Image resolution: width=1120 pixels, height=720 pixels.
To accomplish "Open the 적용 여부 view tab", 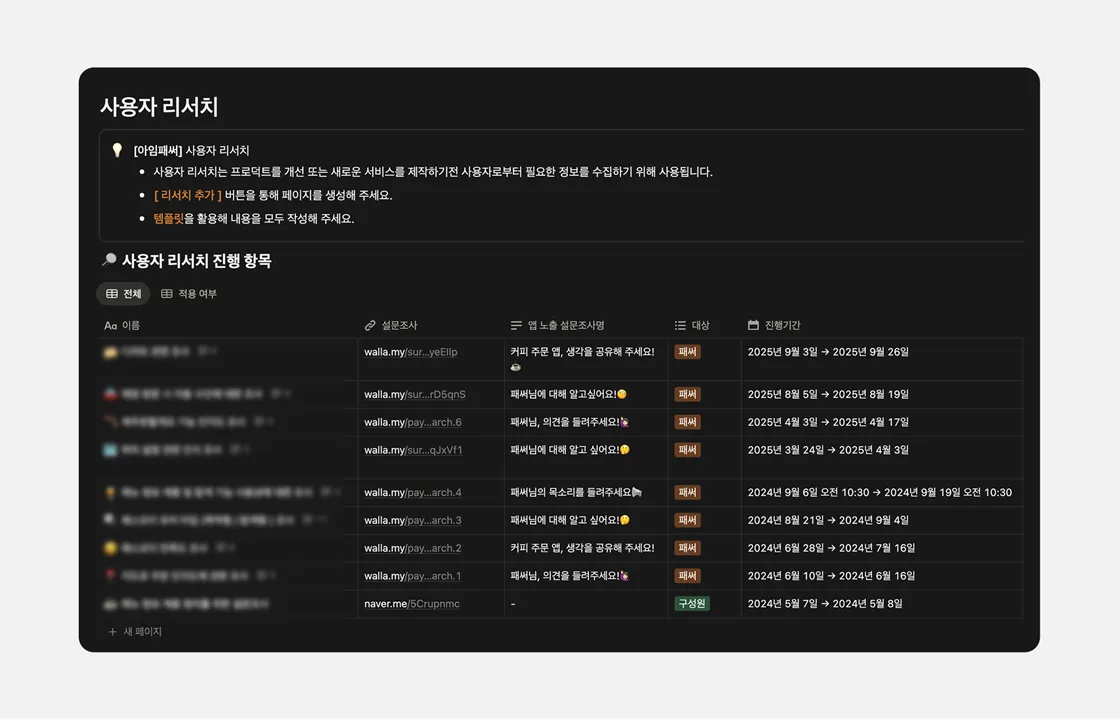I will point(188,294).
